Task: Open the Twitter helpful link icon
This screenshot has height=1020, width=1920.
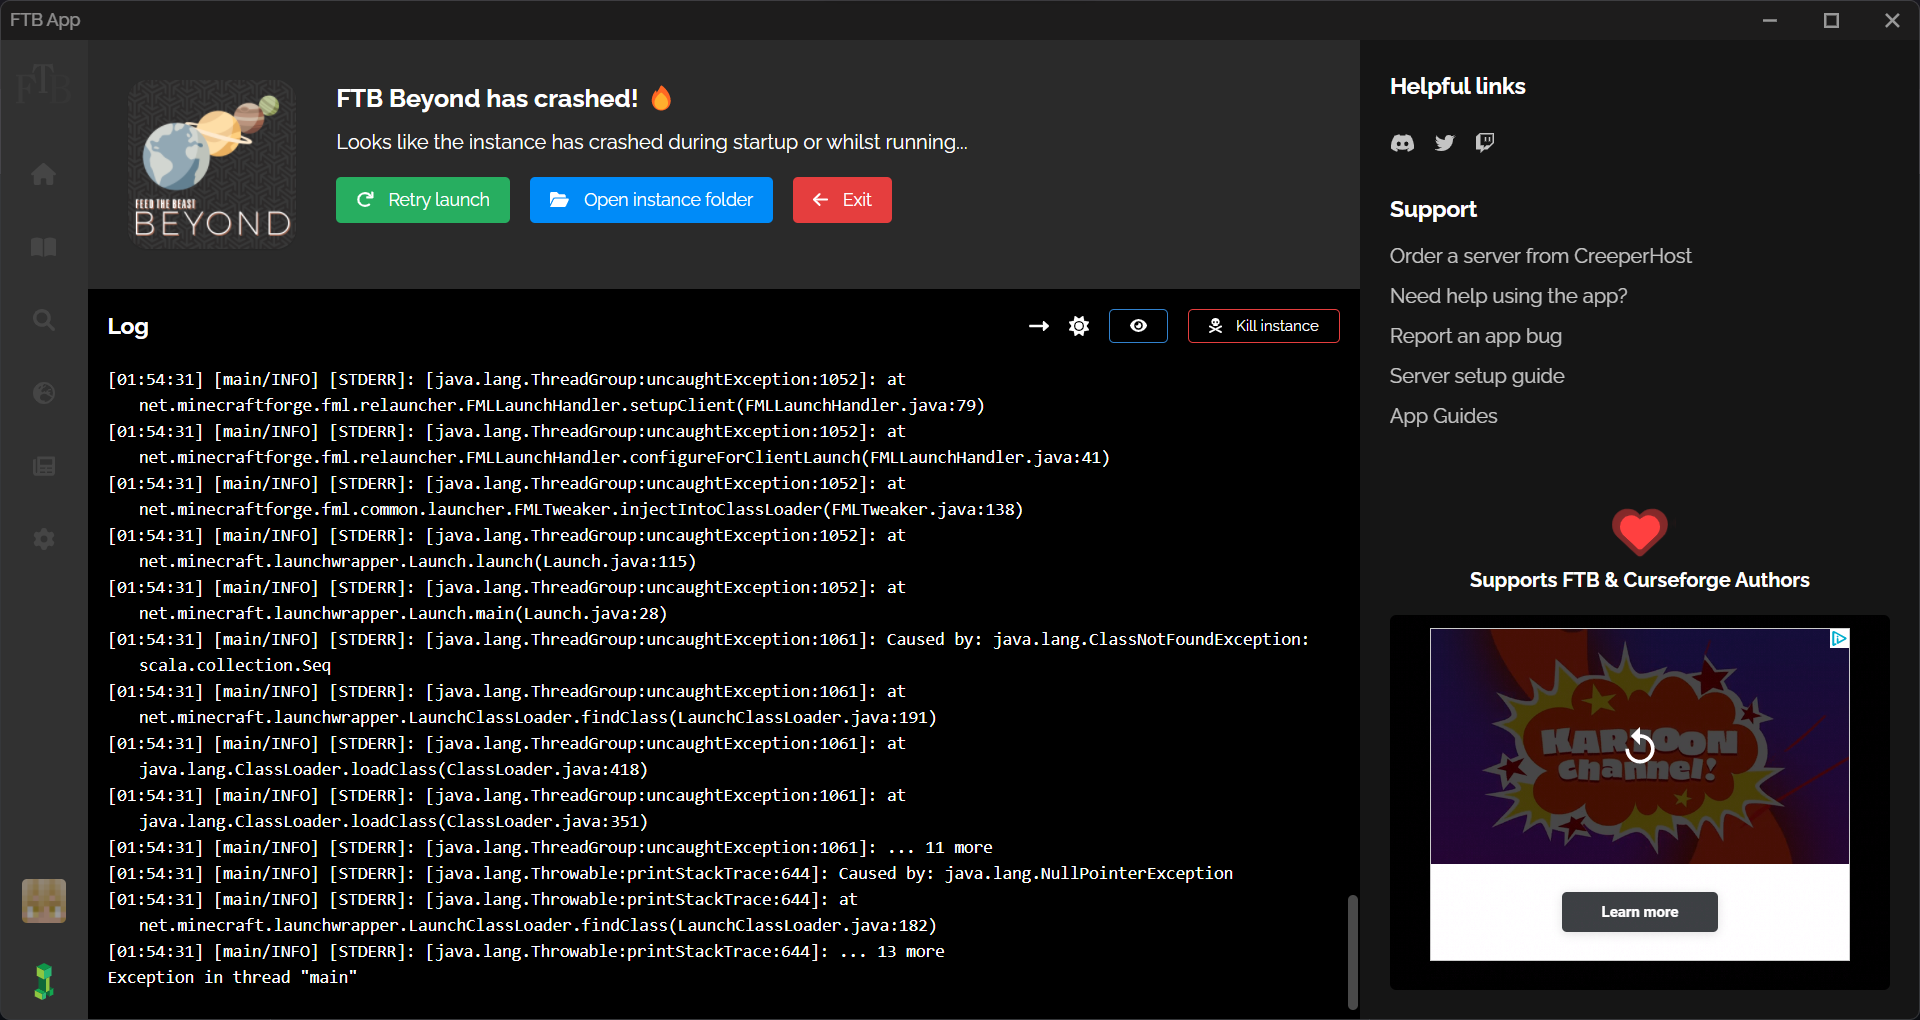Action: point(1444,143)
